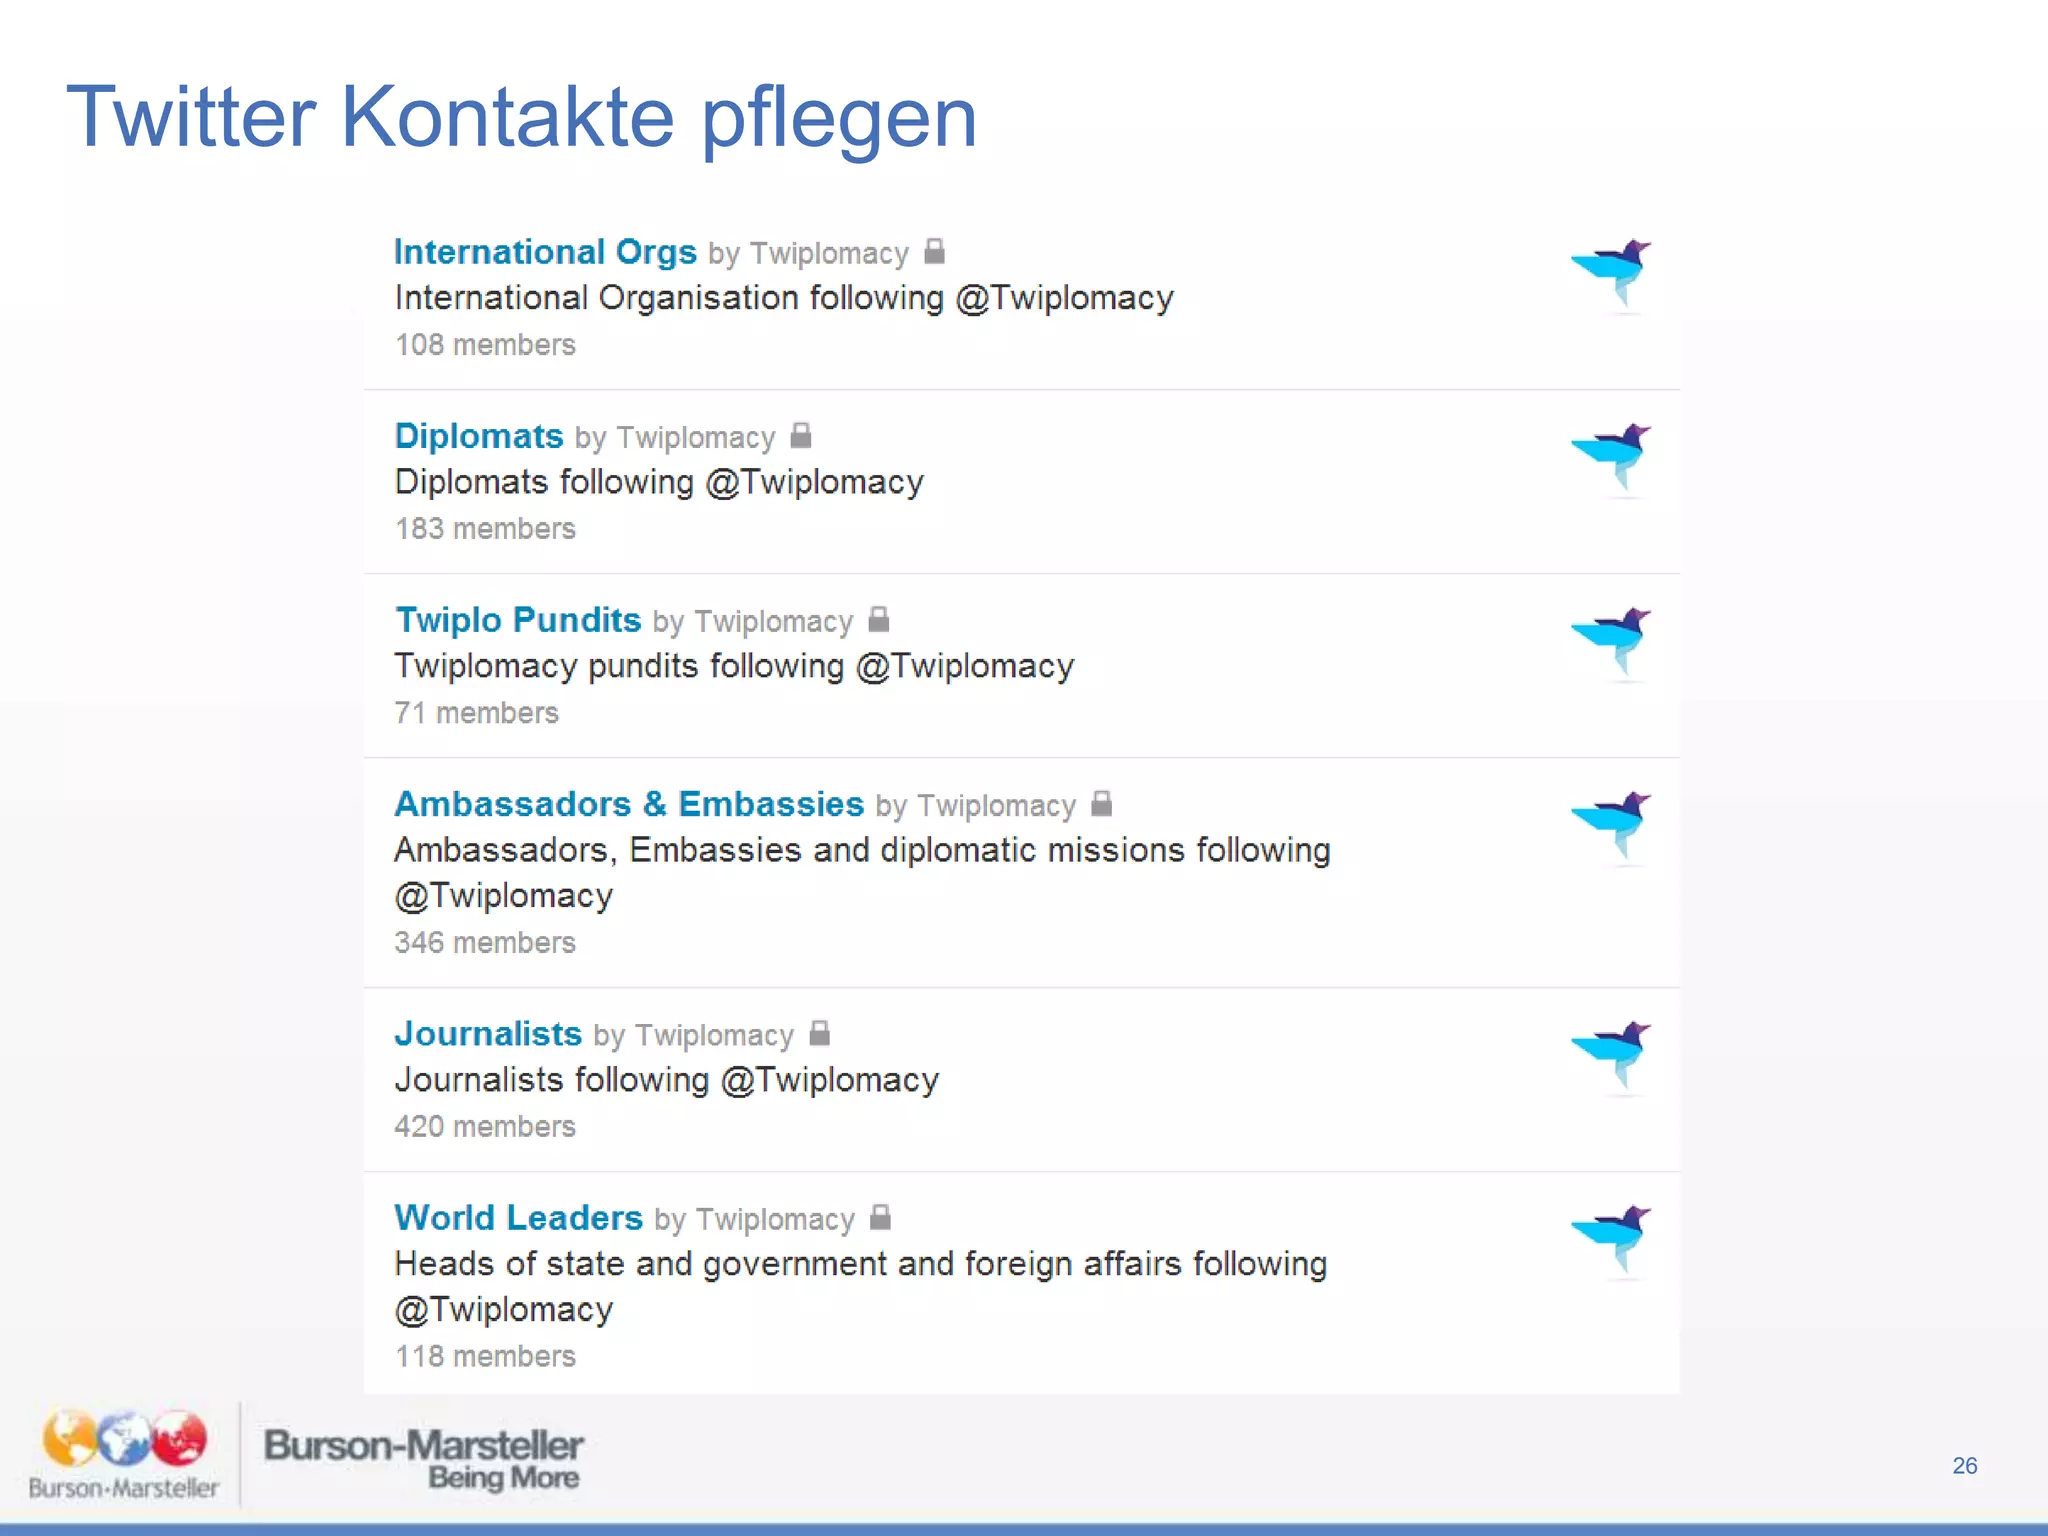2048x1536 pixels.
Task: Open the International Orgs list link
Action: [545, 252]
